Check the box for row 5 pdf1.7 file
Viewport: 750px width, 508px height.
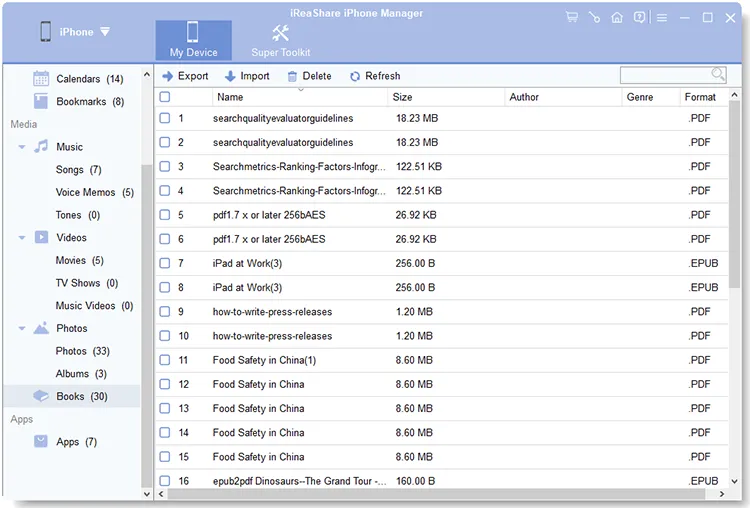coord(165,215)
